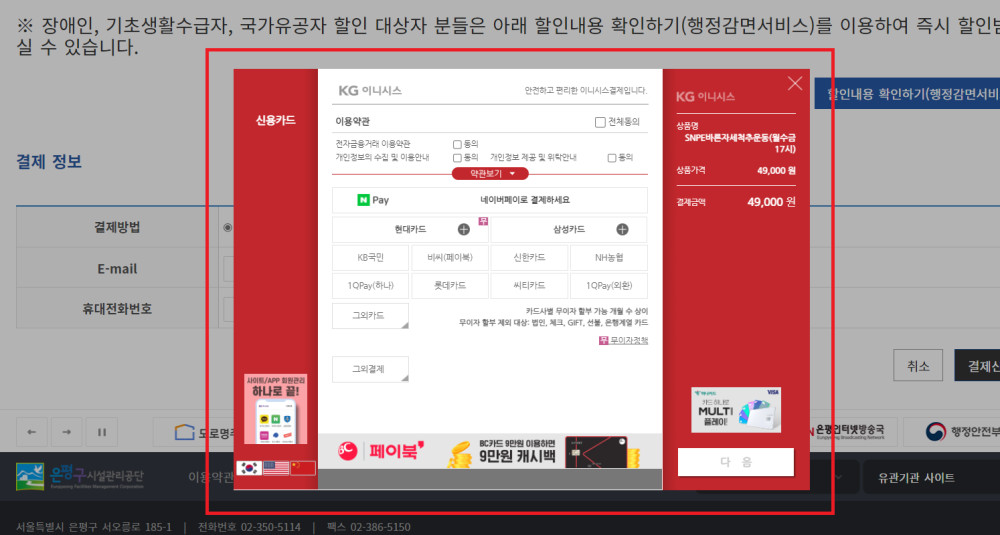Select 삼성카드 as payment card
The width and height of the screenshot is (1000, 535).
click(569, 230)
